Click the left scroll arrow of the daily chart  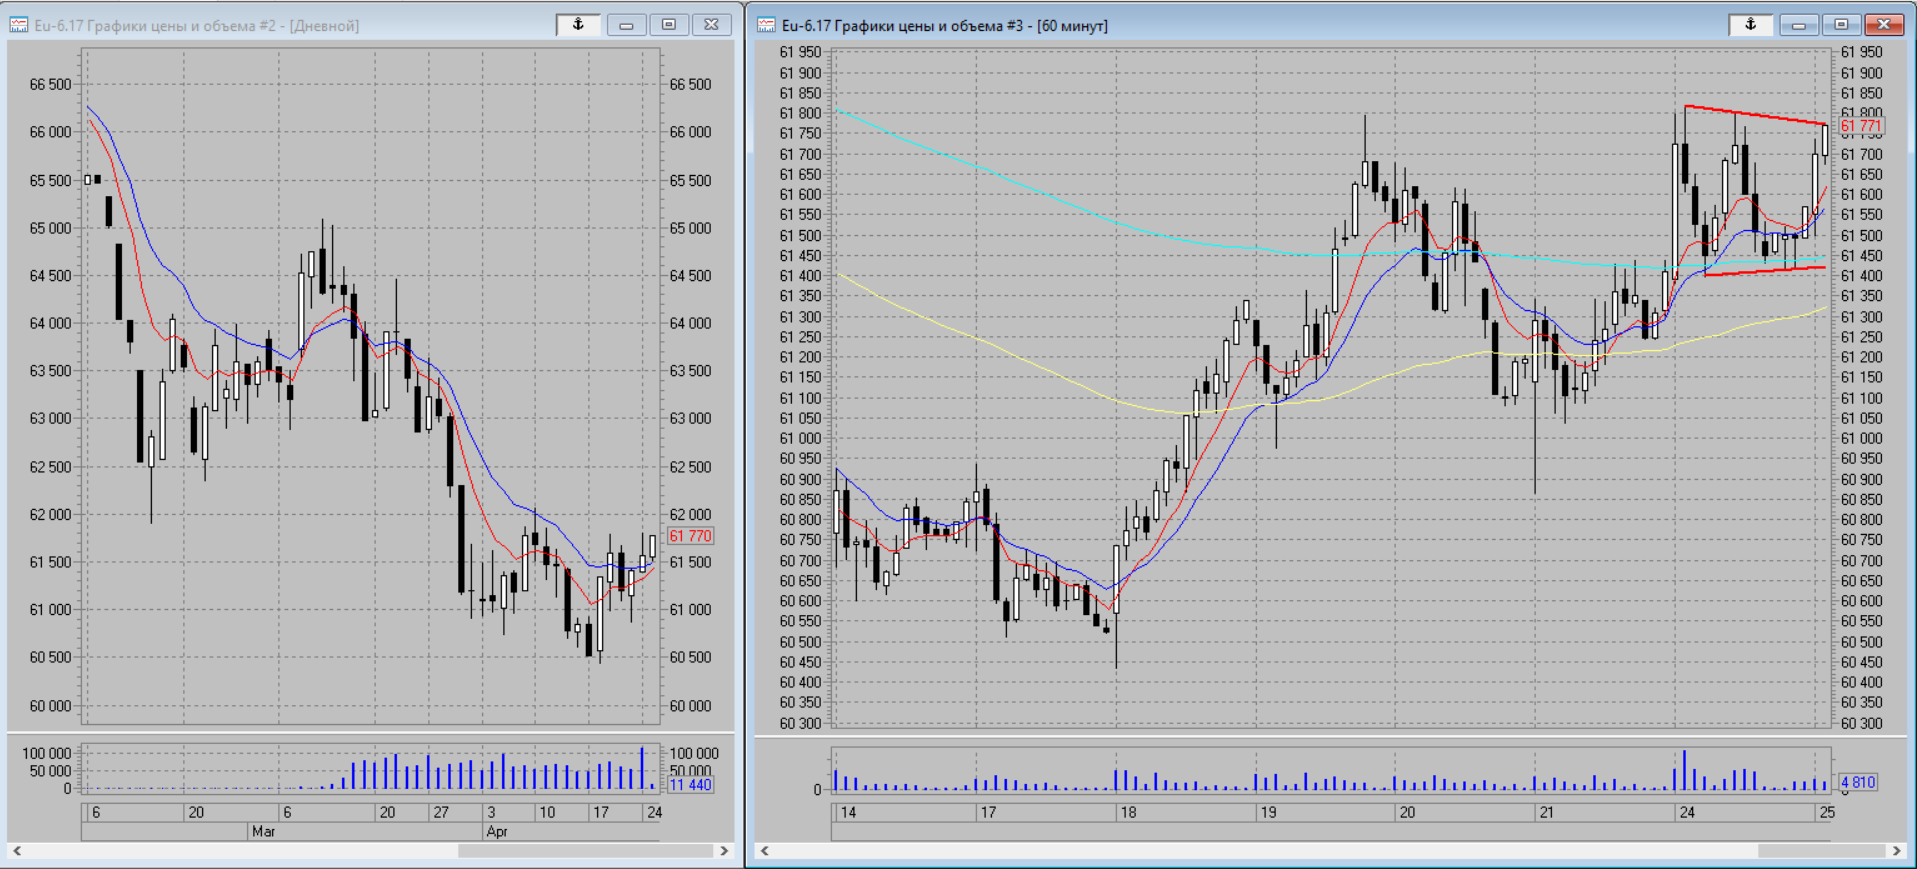[x=17, y=851]
